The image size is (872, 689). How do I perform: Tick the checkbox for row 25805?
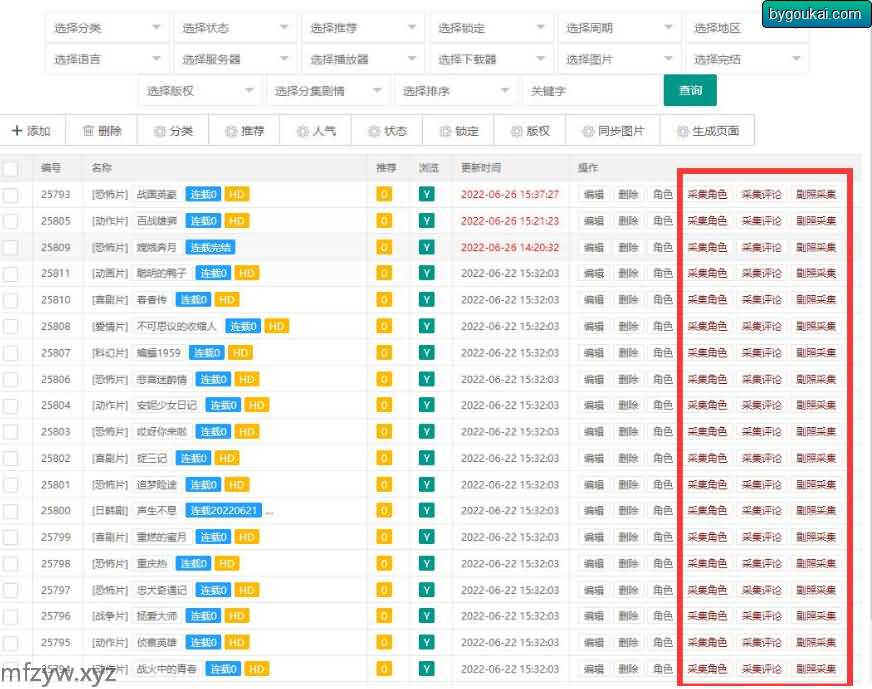11,221
